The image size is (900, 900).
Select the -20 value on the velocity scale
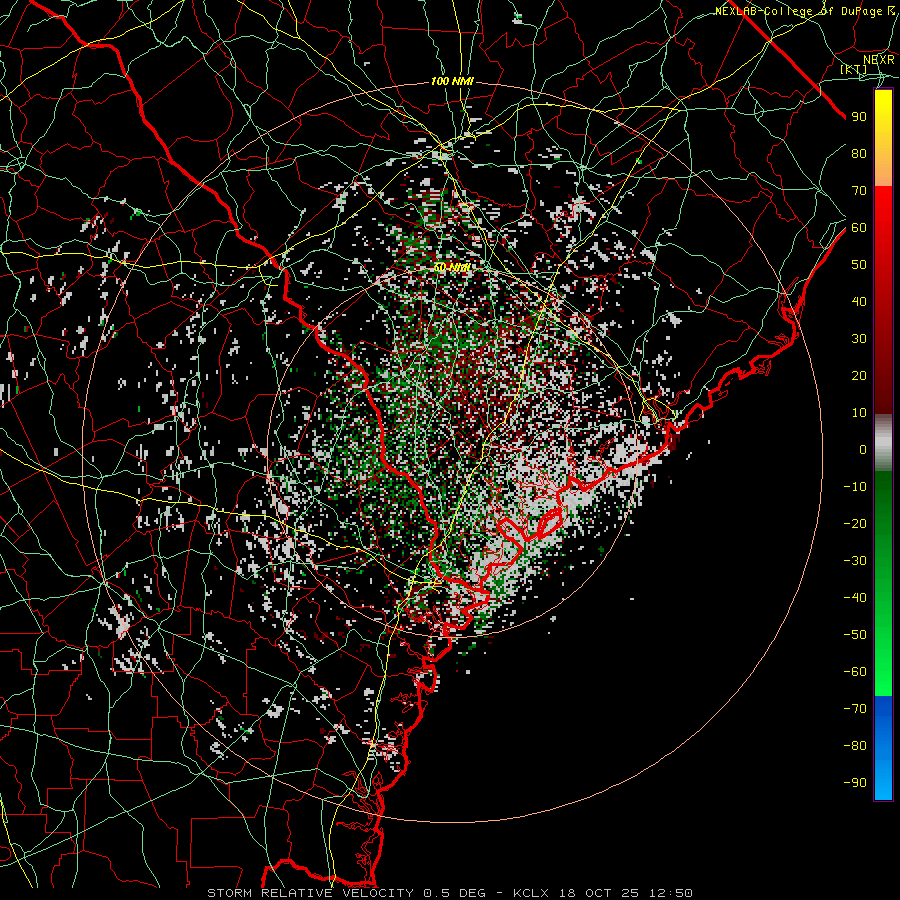click(855, 523)
